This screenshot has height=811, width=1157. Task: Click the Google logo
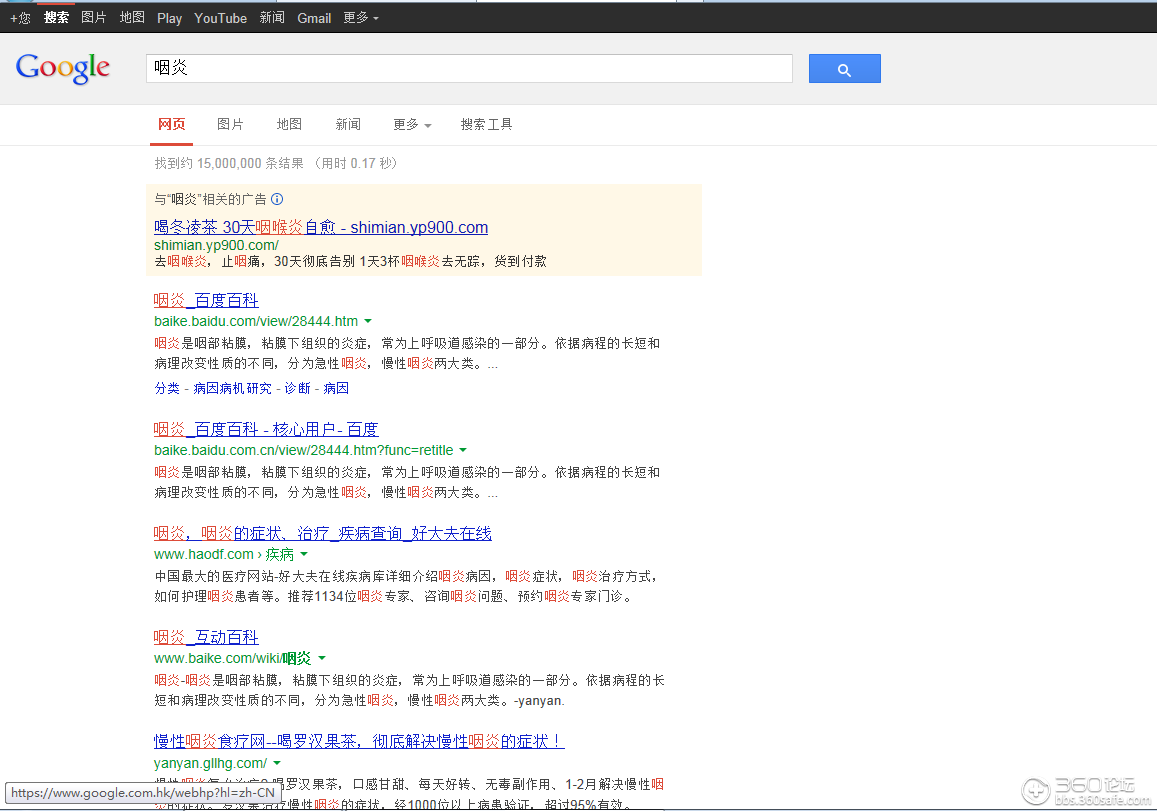pos(62,68)
